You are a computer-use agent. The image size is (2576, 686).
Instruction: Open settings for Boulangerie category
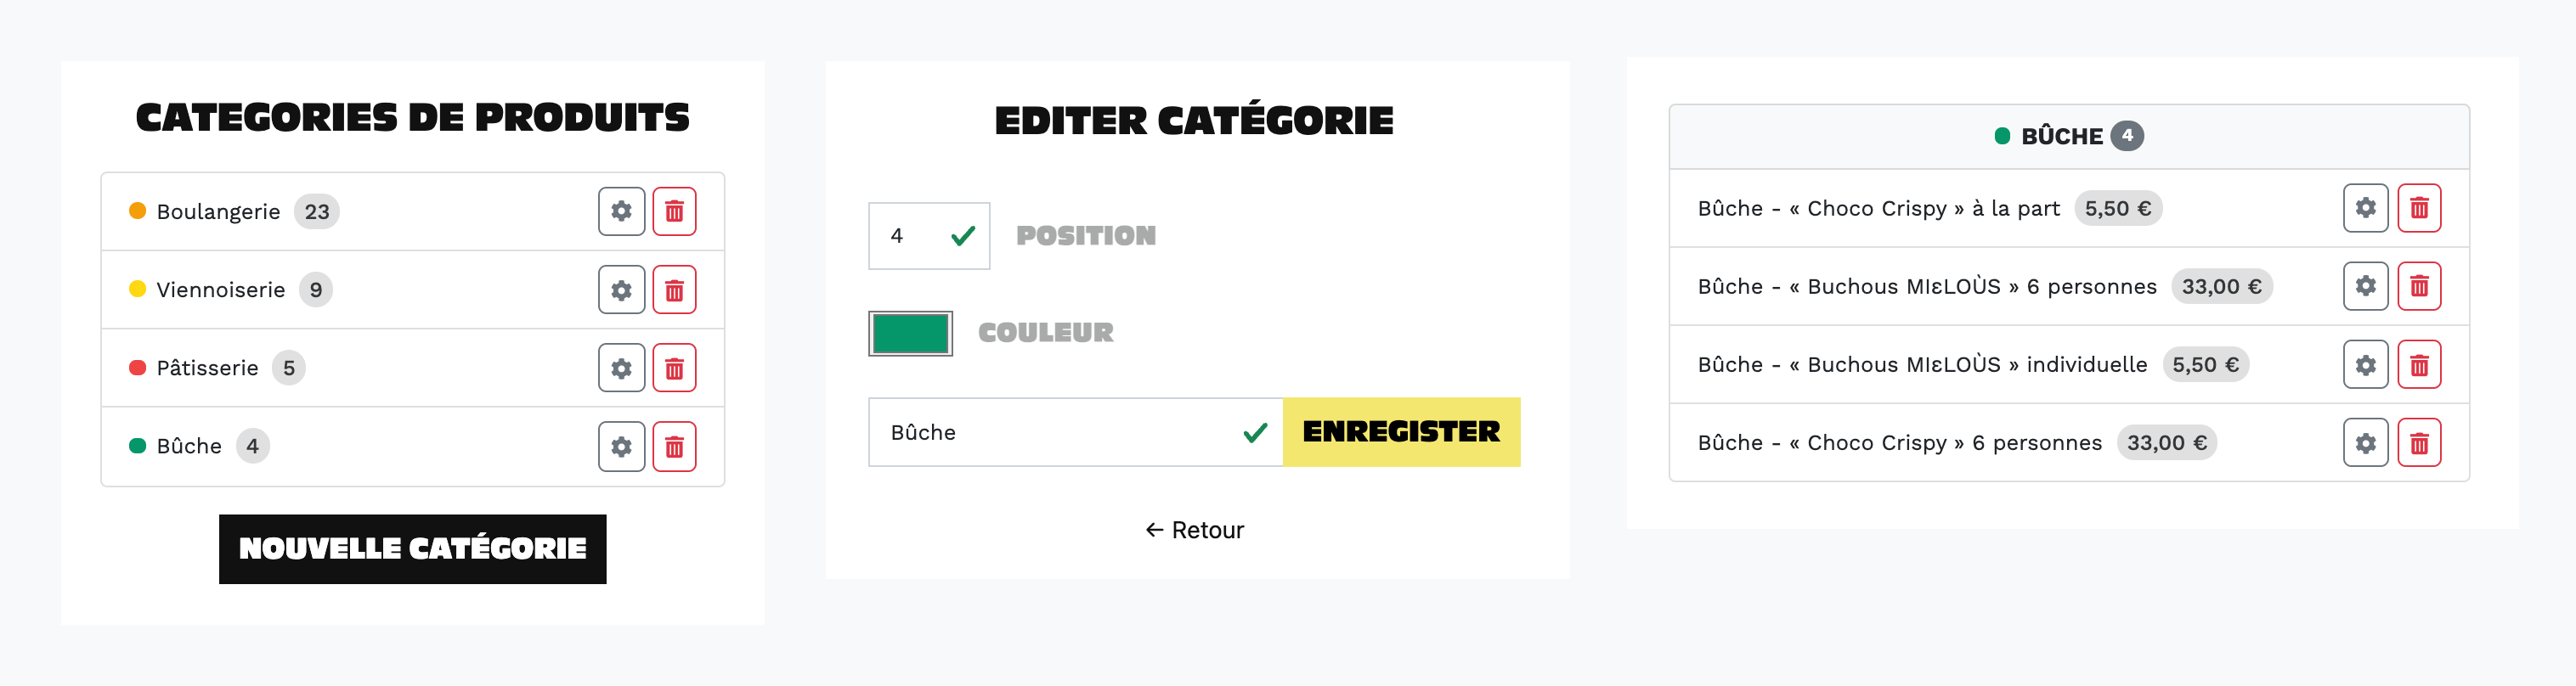621,211
